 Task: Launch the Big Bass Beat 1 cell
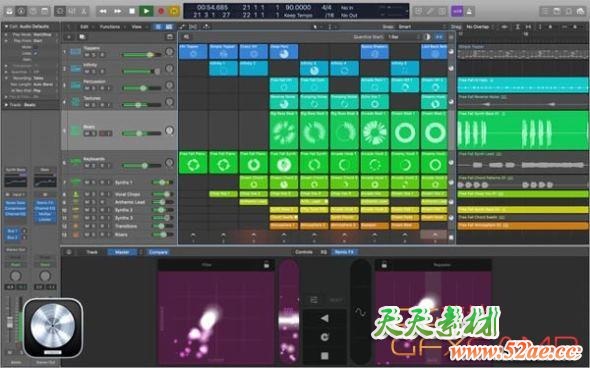[284, 130]
